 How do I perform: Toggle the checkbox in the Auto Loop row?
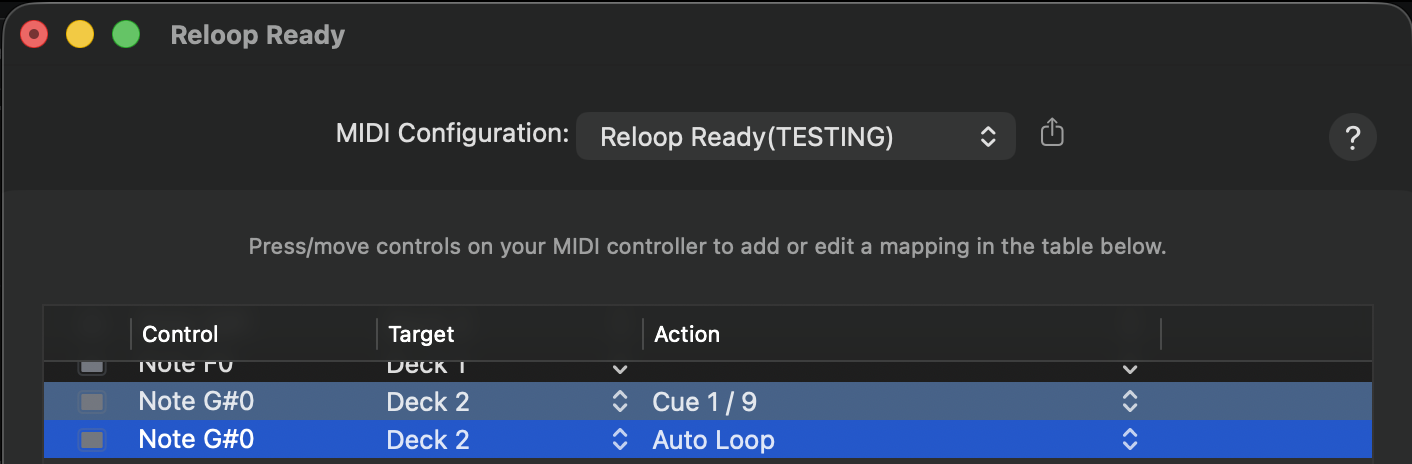pos(92,440)
